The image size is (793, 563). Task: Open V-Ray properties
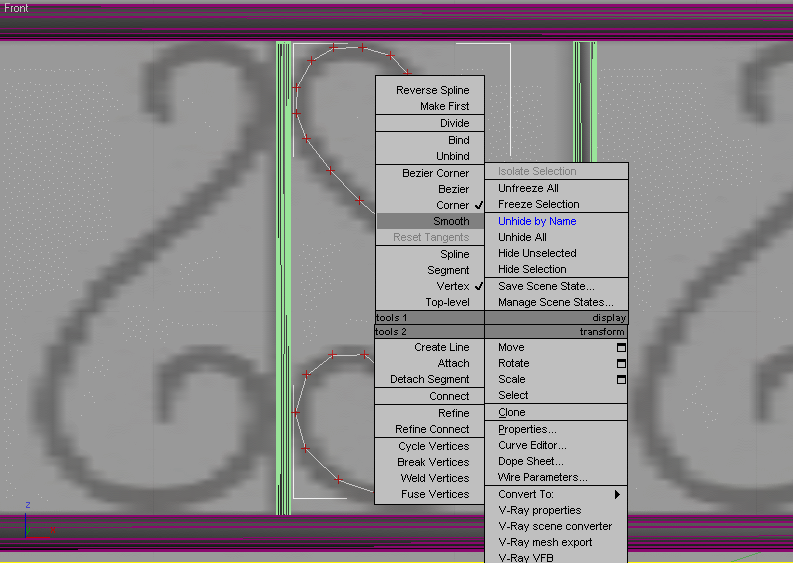(540, 510)
